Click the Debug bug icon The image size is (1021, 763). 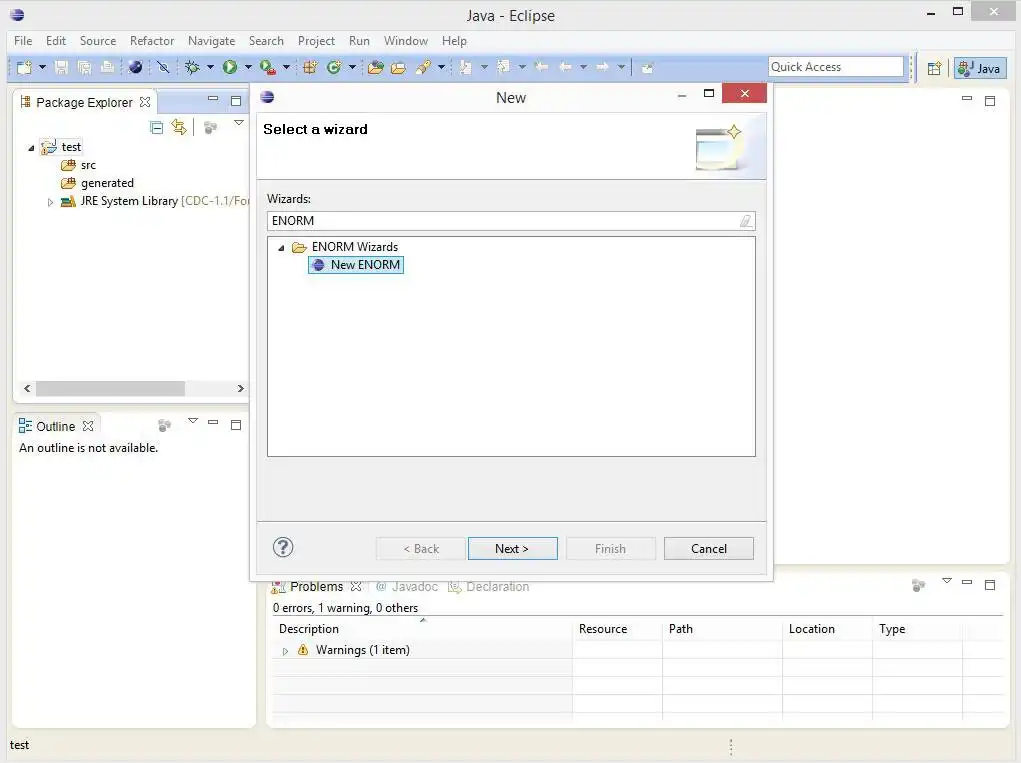tap(192, 67)
